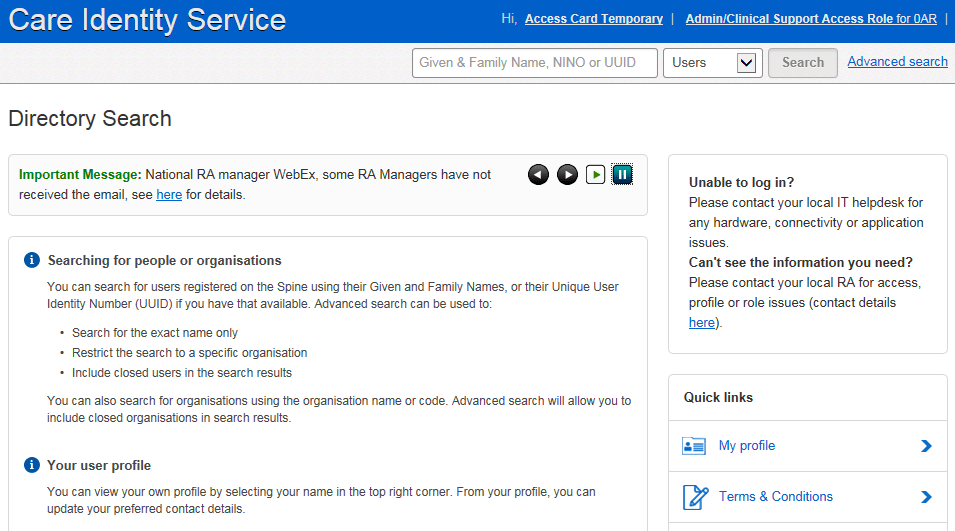Click the 'Search for the exact name only' bullet

[155, 333]
